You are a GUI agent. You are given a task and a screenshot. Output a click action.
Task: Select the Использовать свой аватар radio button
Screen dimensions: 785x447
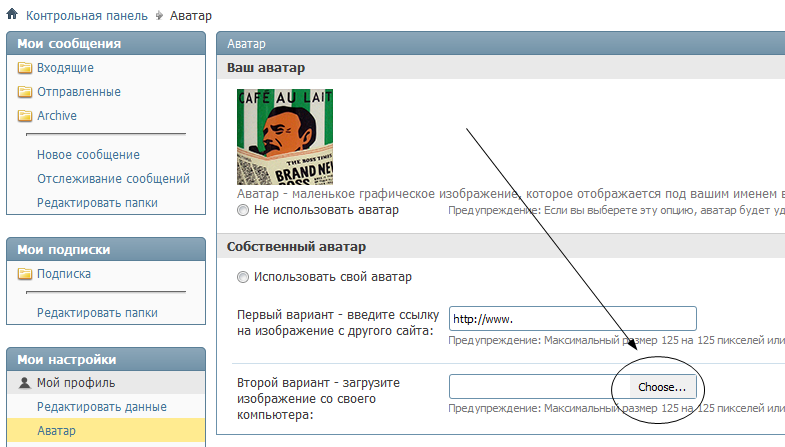243,277
